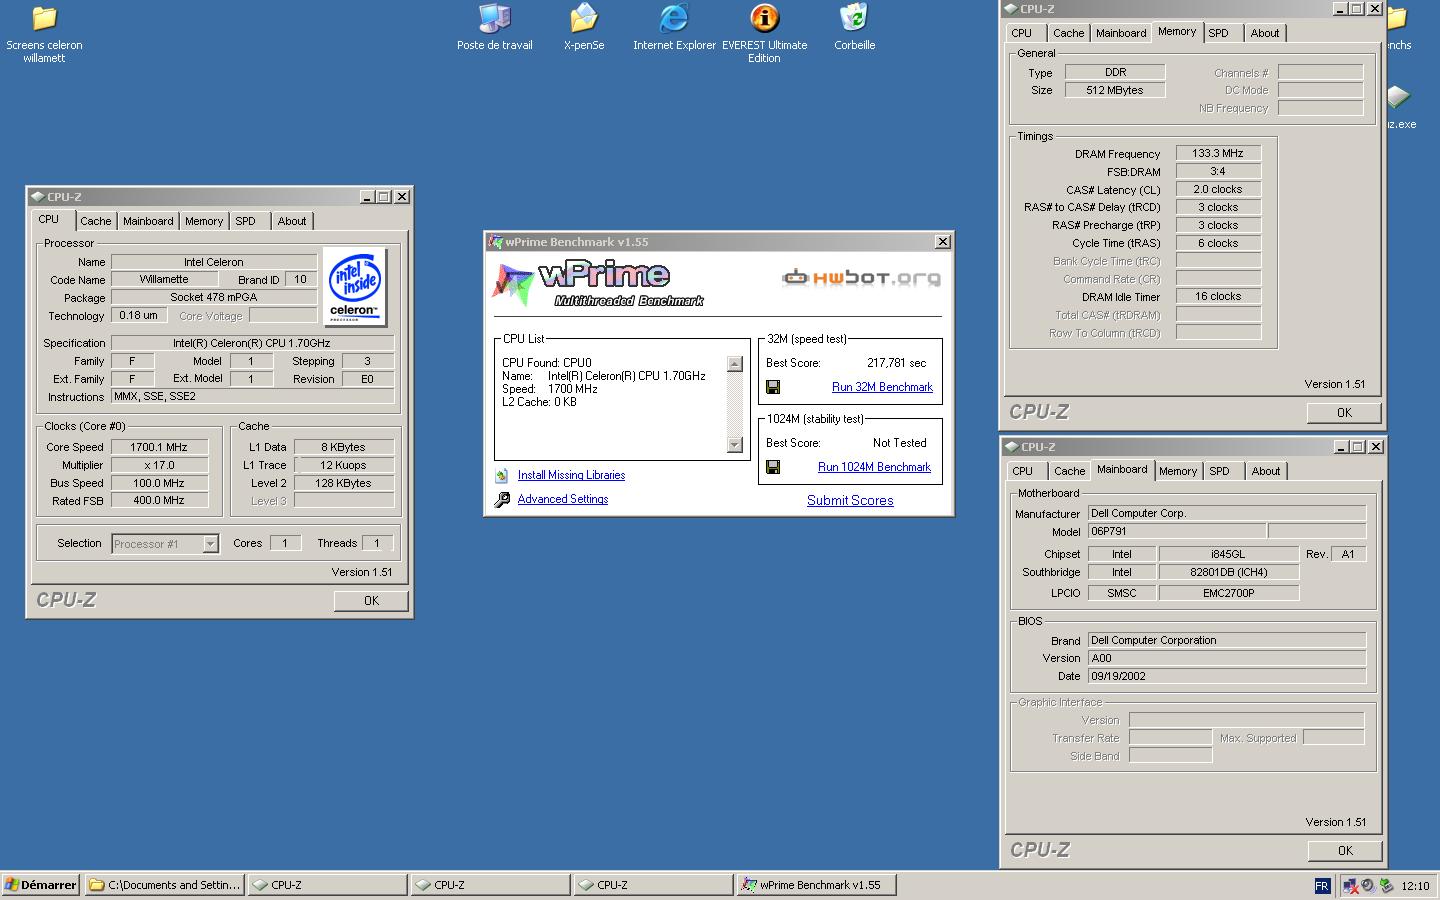The height and width of the screenshot is (900, 1440).
Task: Click Core Speed value 1700.1 MHz
Action: [159, 448]
